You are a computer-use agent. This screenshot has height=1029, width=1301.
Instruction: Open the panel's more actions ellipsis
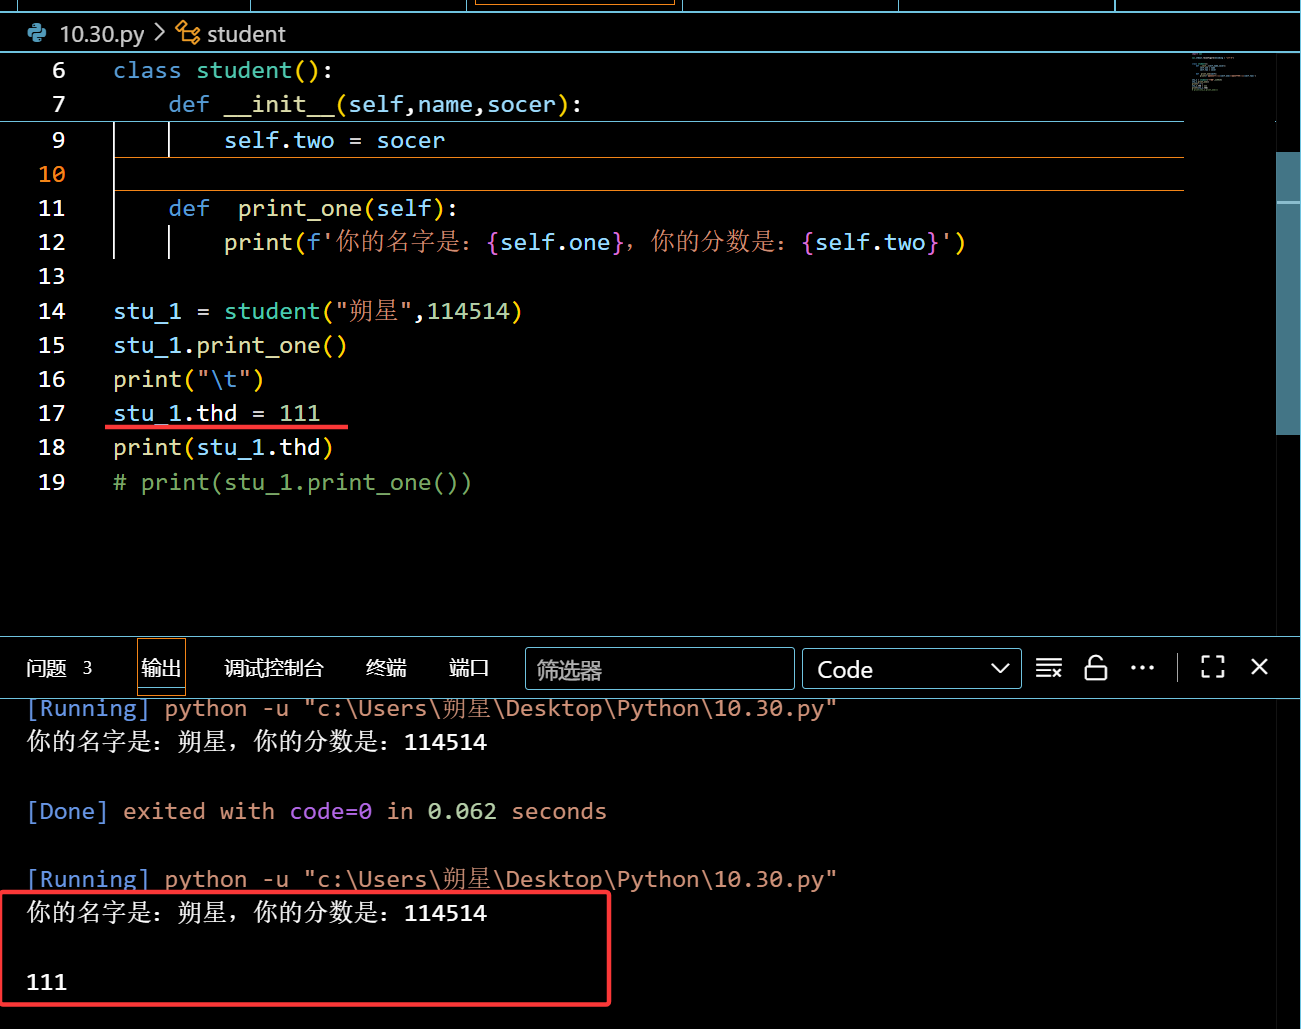point(1142,668)
